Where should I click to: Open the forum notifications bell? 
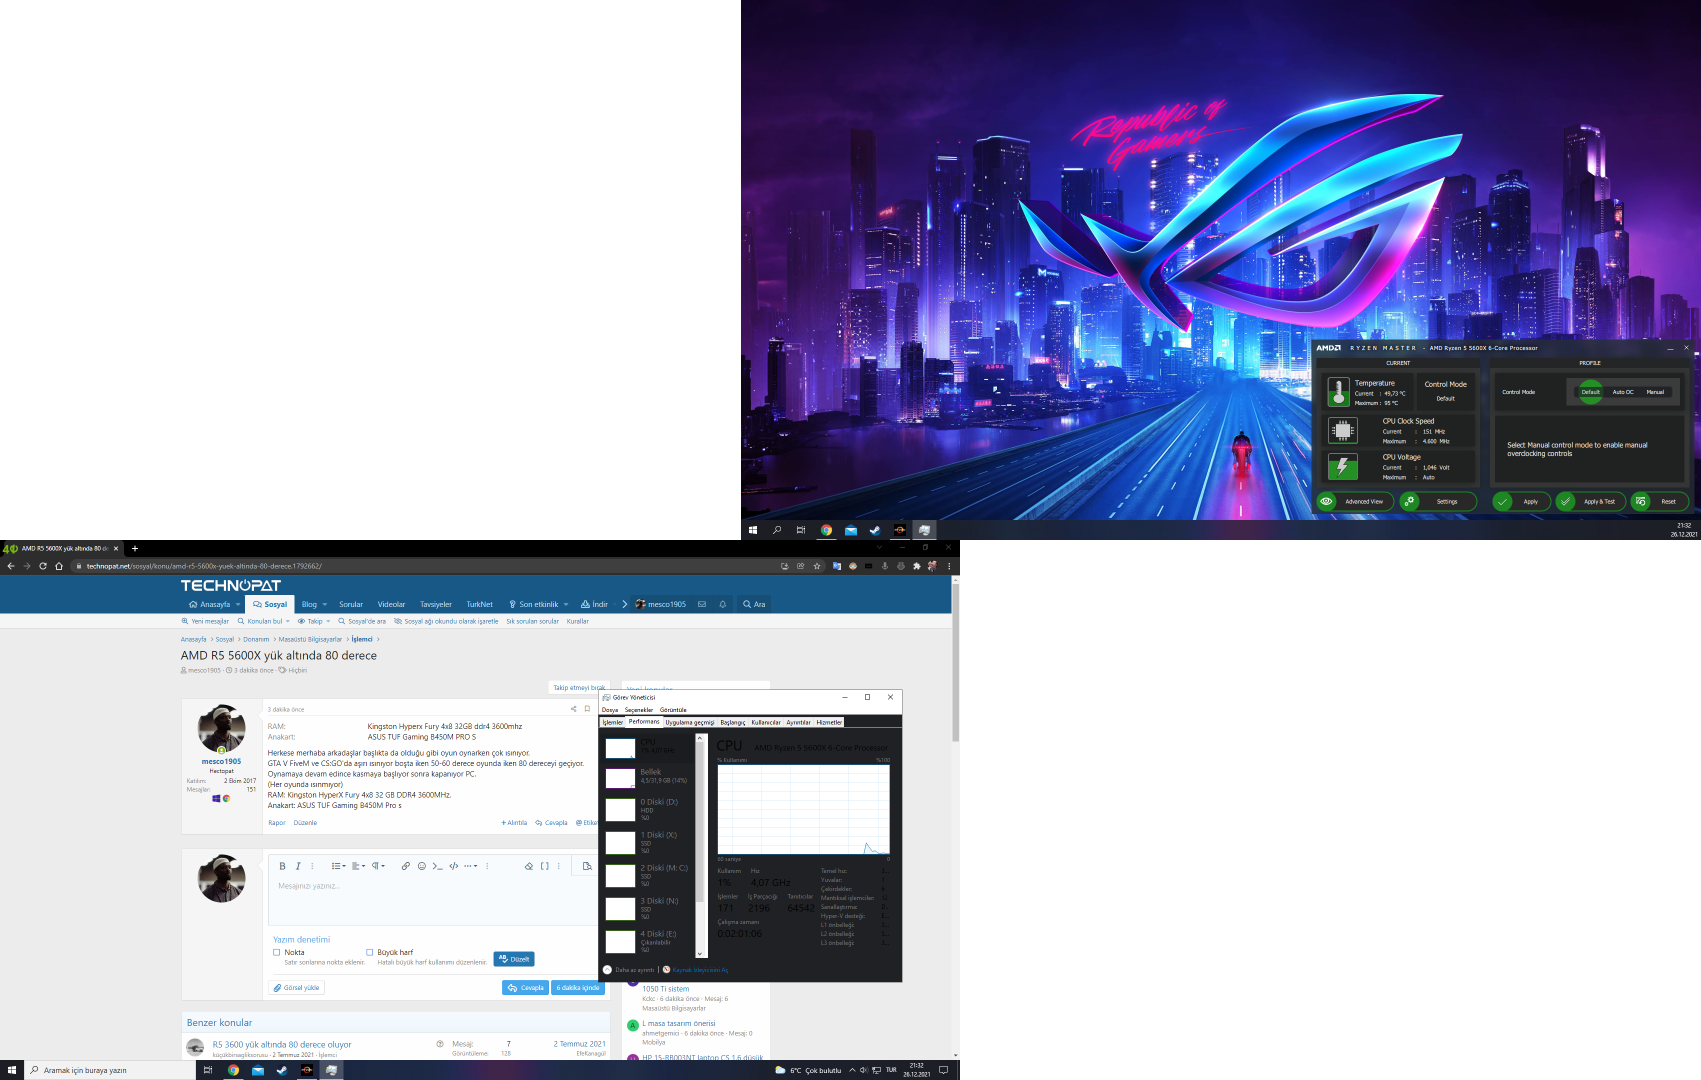point(722,604)
